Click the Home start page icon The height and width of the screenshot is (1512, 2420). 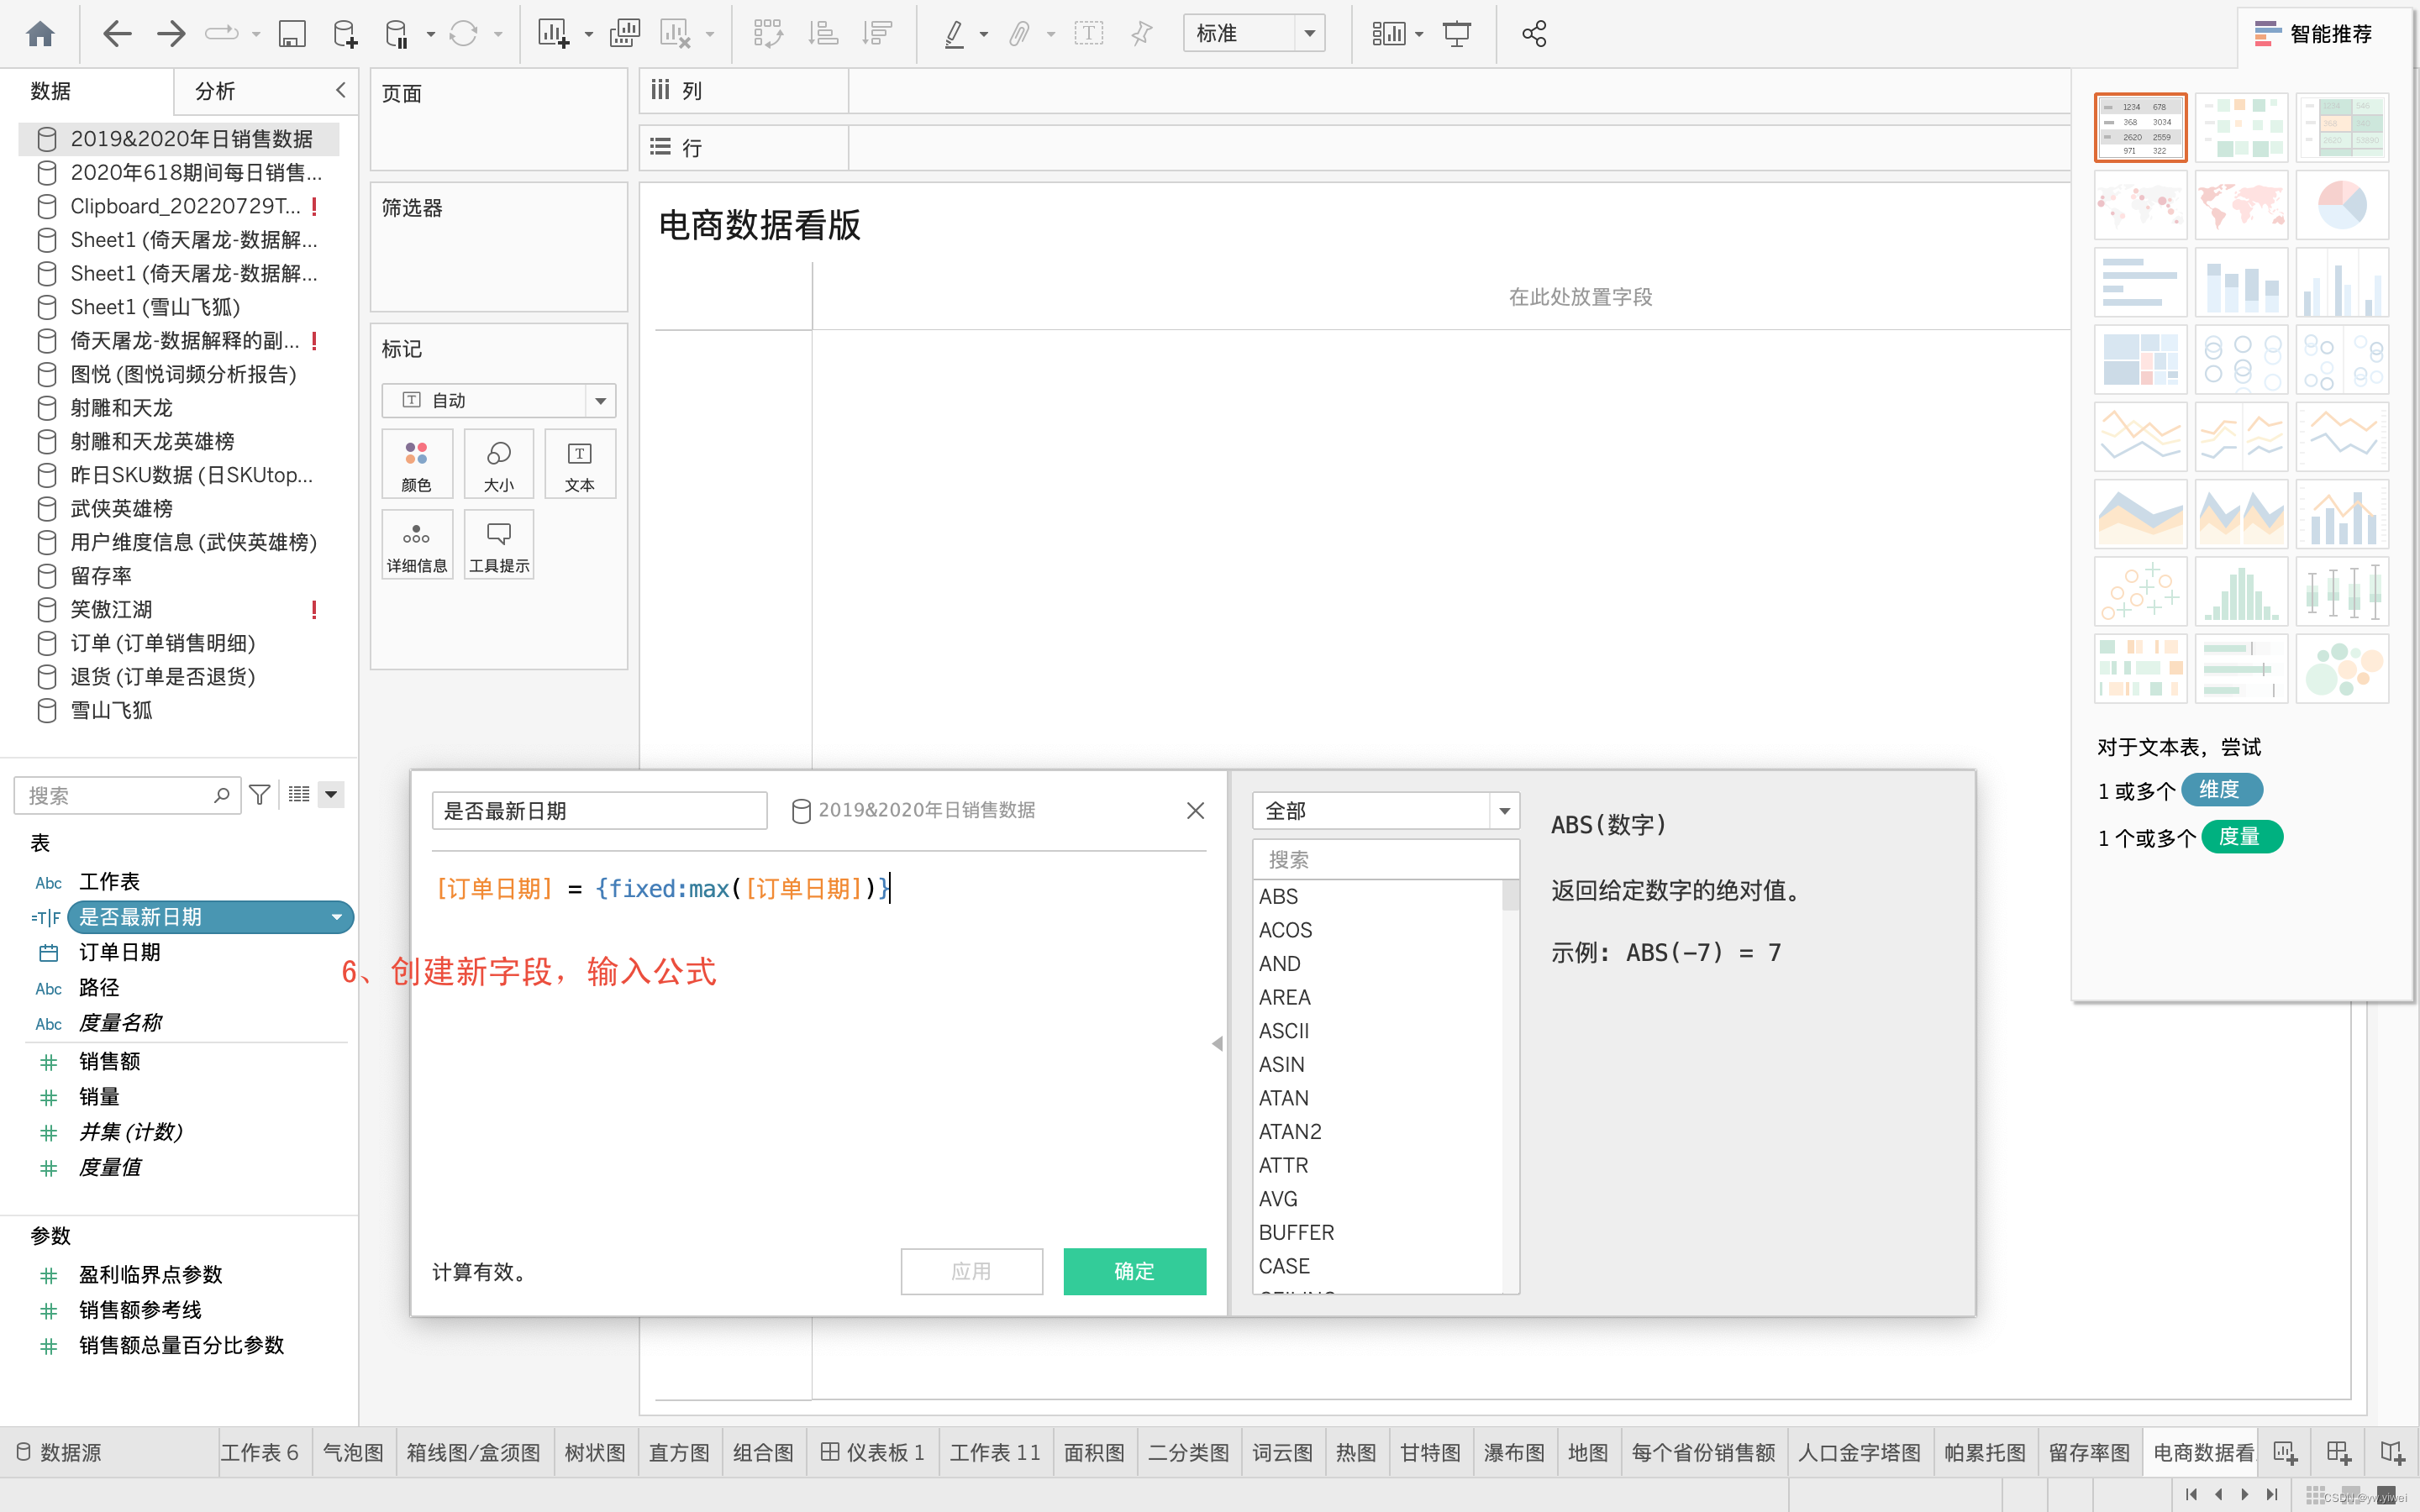pyautogui.click(x=40, y=34)
